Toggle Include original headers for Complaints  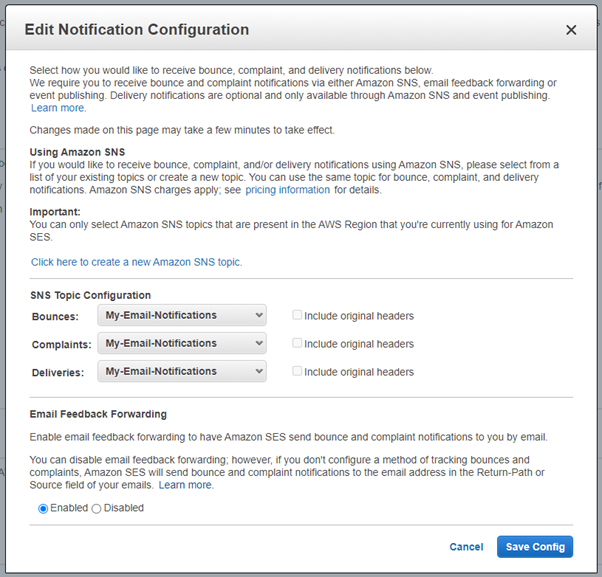[297, 344]
